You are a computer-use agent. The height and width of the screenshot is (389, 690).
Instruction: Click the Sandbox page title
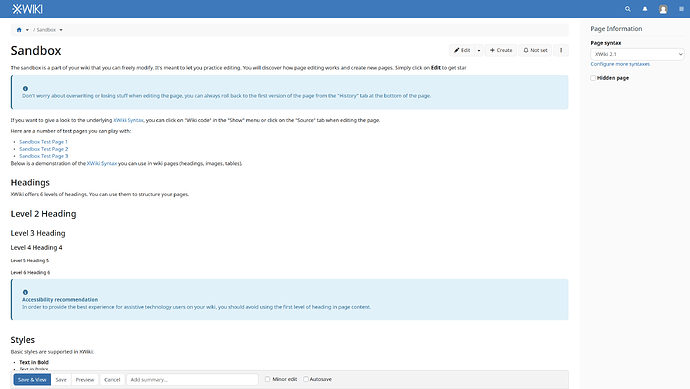[36, 51]
